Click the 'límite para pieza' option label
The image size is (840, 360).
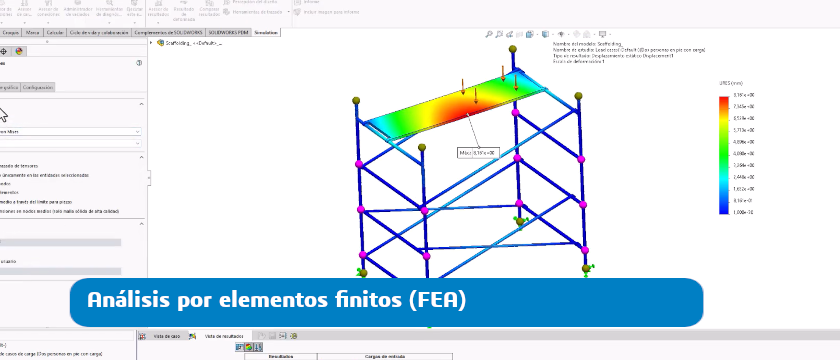36,202
